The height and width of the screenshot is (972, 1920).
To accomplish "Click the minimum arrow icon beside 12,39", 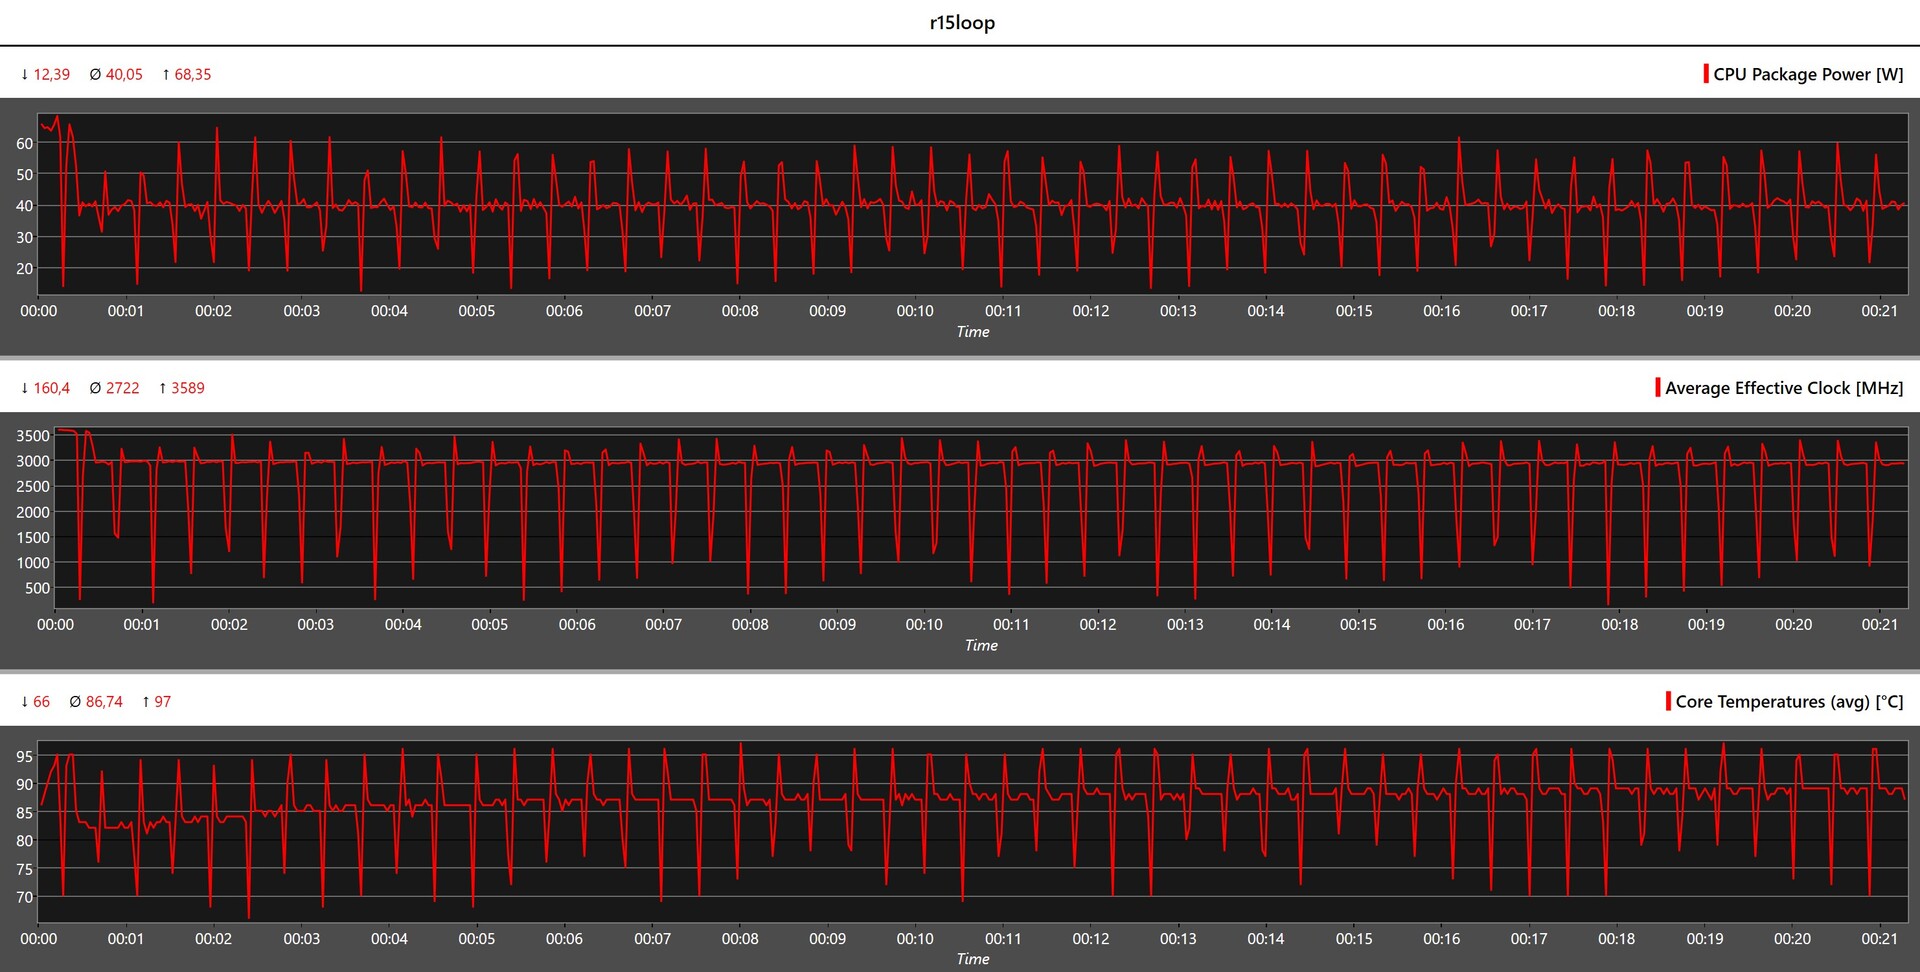I will (x=25, y=75).
